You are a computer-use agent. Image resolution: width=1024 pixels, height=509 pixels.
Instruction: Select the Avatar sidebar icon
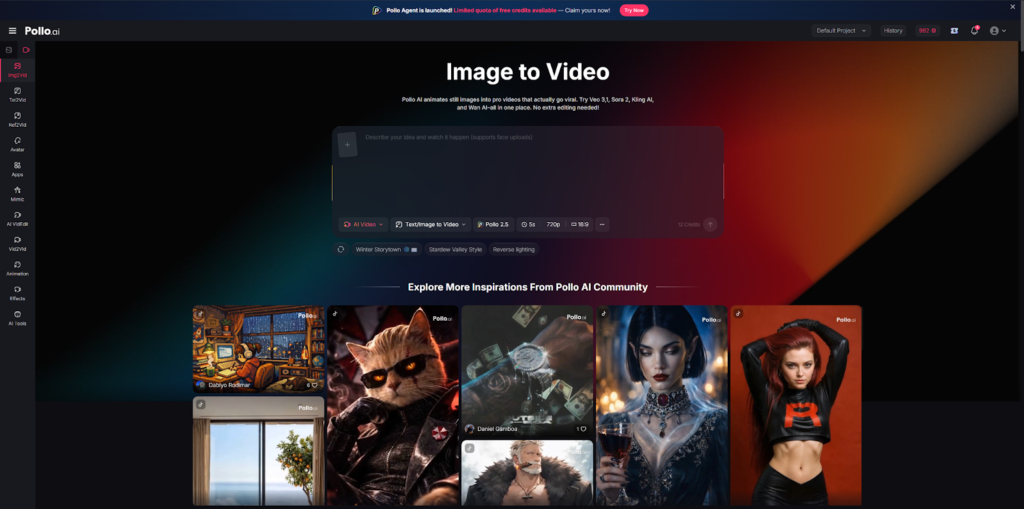coord(17,144)
